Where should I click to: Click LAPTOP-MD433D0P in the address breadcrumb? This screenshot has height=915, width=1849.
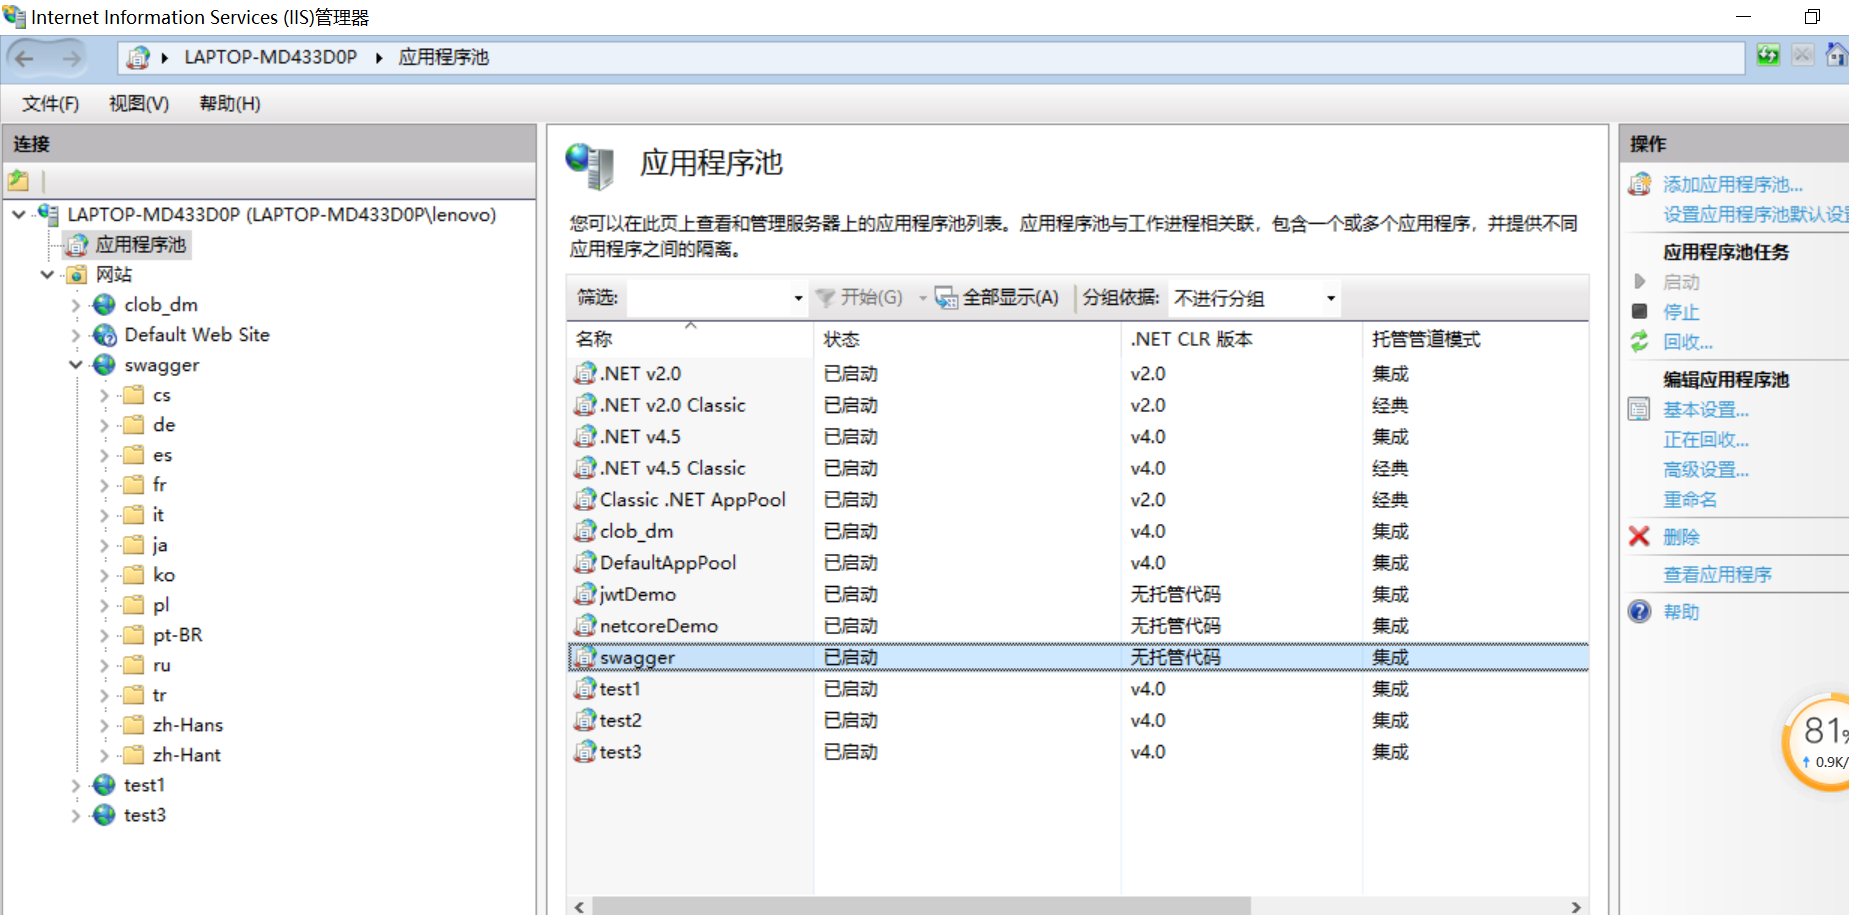click(x=270, y=57)
